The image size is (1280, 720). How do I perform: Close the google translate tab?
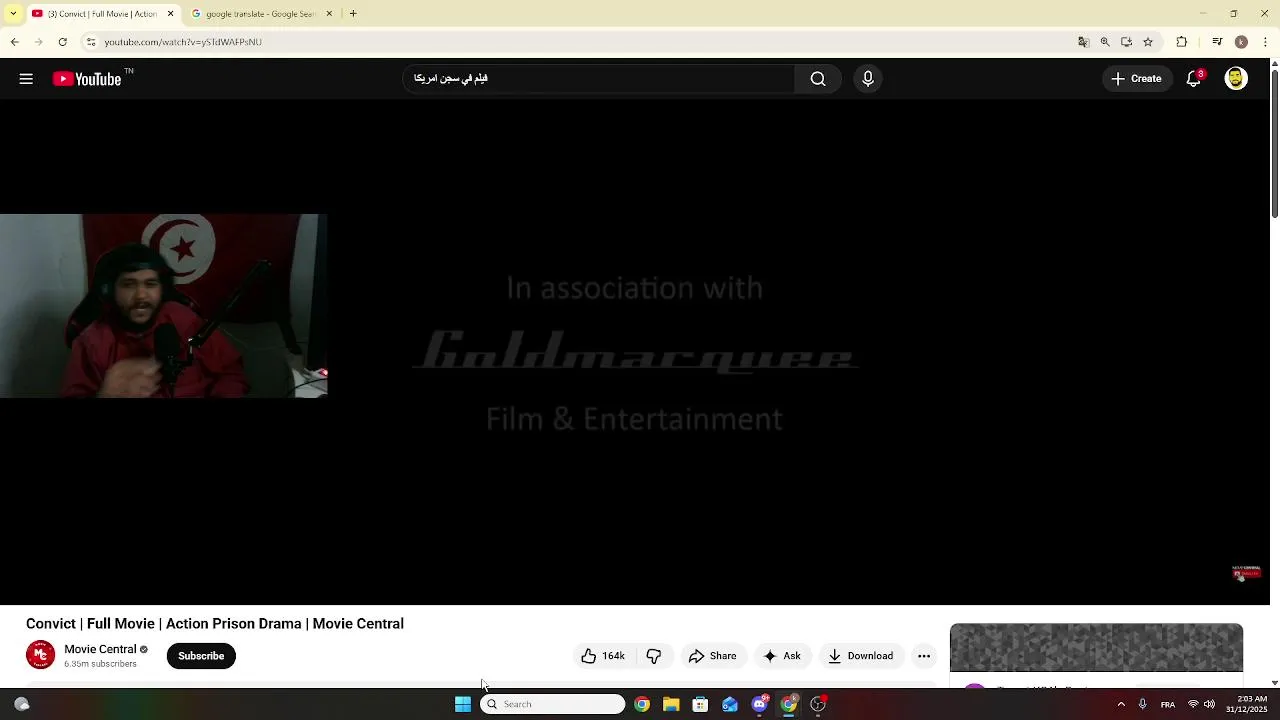pyautogui.click(x=329, y=14)
